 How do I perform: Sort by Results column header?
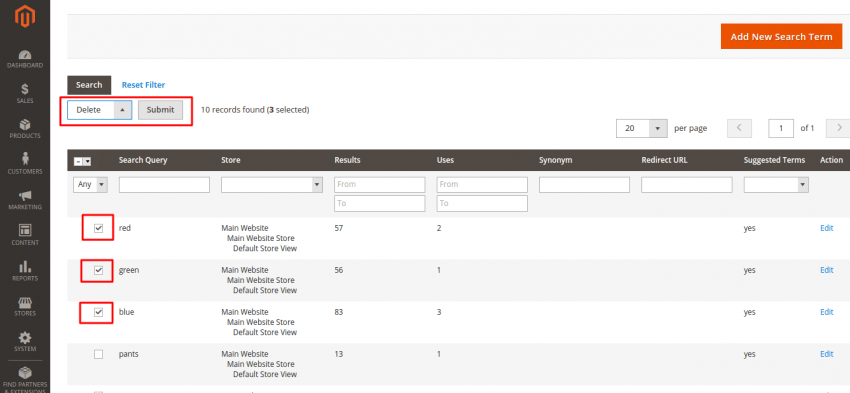click(347, 160)
